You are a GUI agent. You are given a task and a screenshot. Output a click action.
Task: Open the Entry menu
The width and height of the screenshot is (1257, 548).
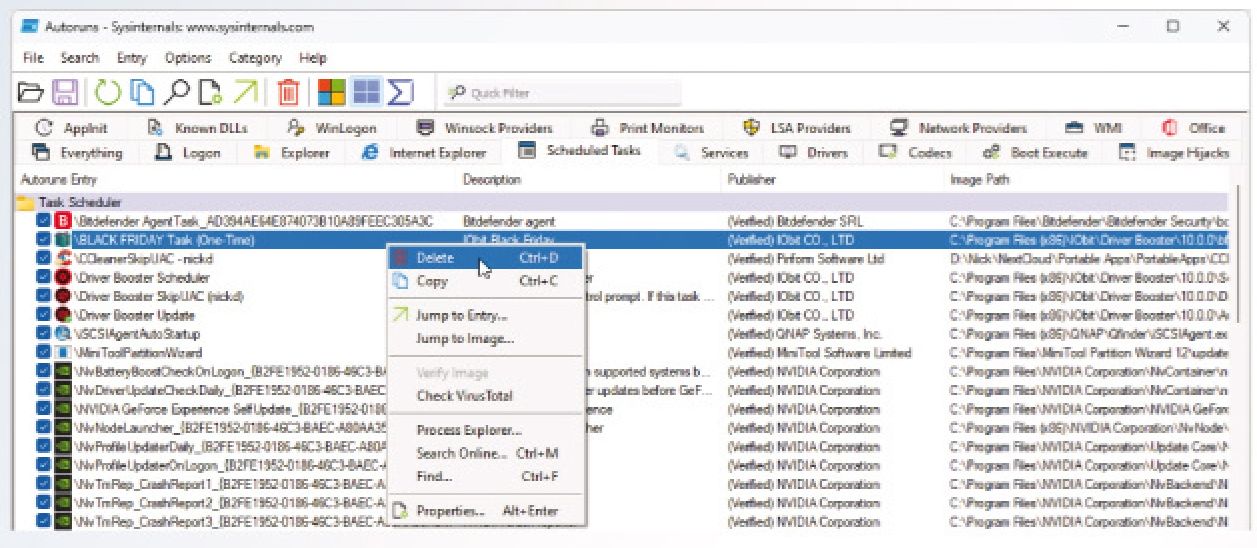point(131,58)
